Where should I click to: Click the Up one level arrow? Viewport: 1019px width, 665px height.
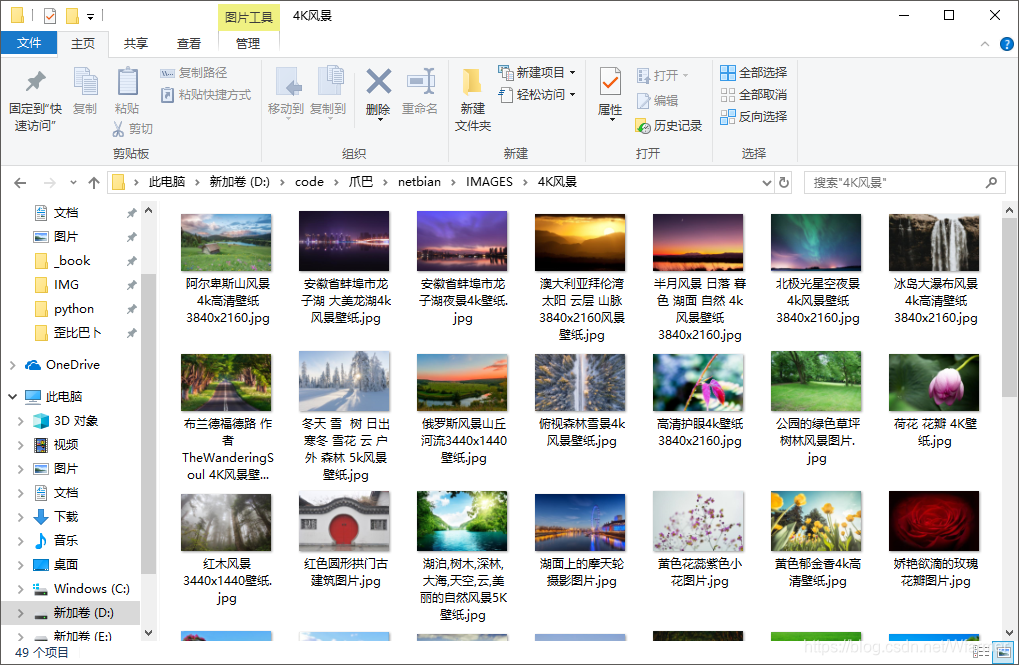(94, 183)
